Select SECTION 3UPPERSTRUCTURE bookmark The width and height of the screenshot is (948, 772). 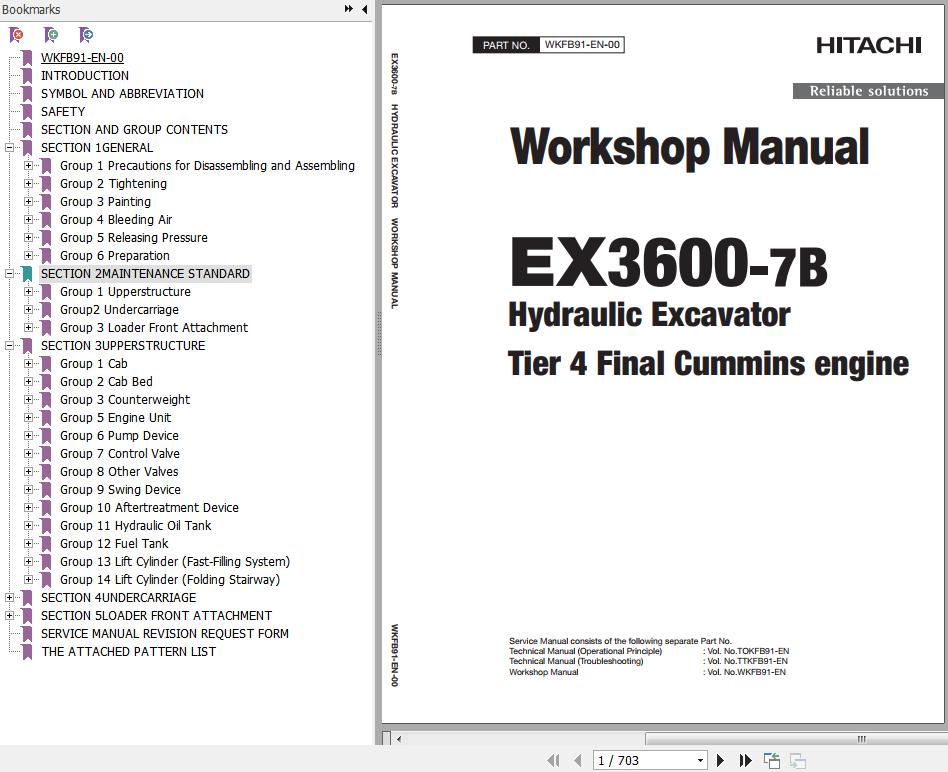point(123,346)
